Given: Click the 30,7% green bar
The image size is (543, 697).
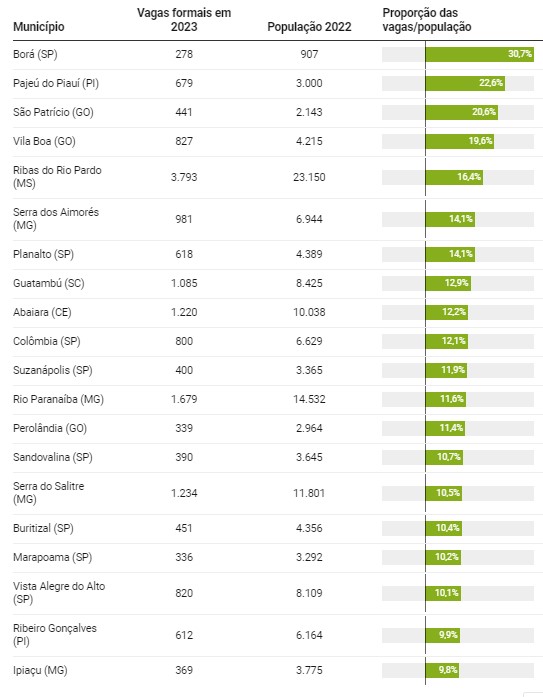Looking at the screenshot, I should click(479, 54).
